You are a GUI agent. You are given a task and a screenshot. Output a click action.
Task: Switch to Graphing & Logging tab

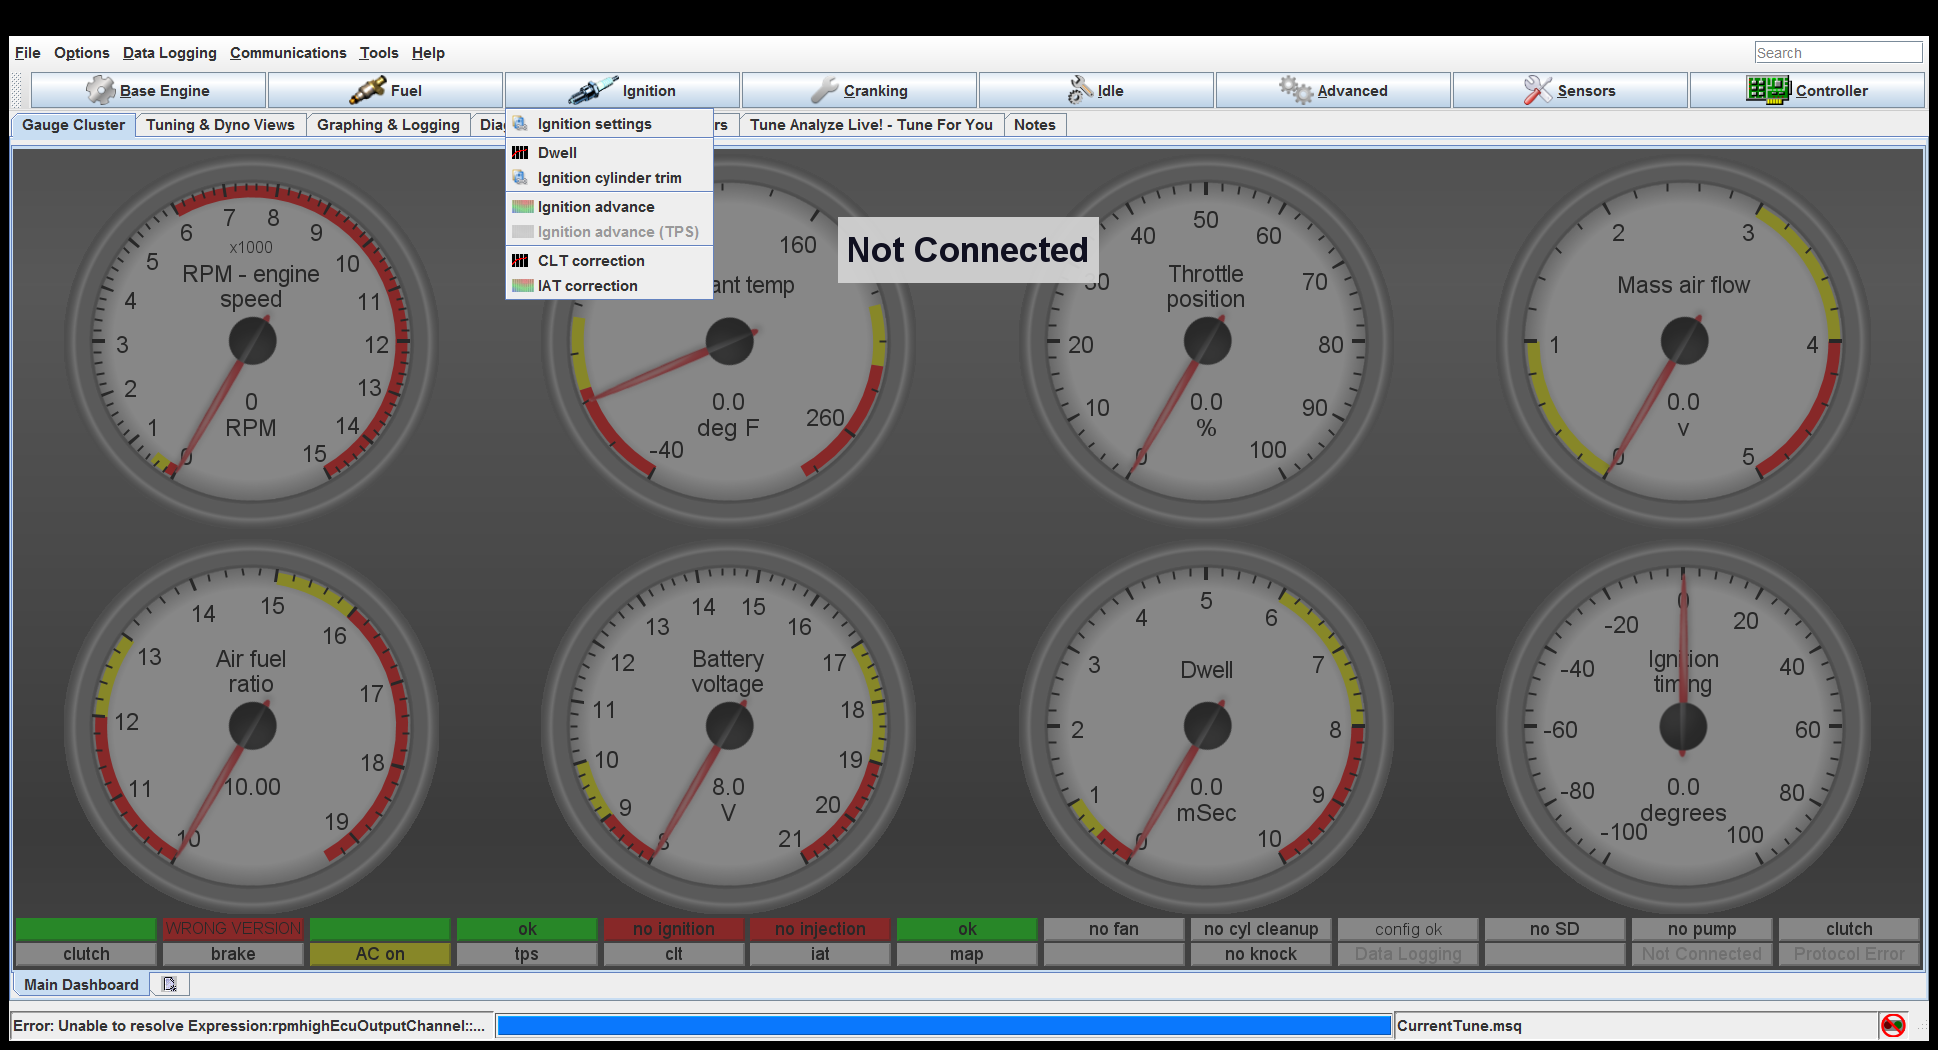(388, 125)
